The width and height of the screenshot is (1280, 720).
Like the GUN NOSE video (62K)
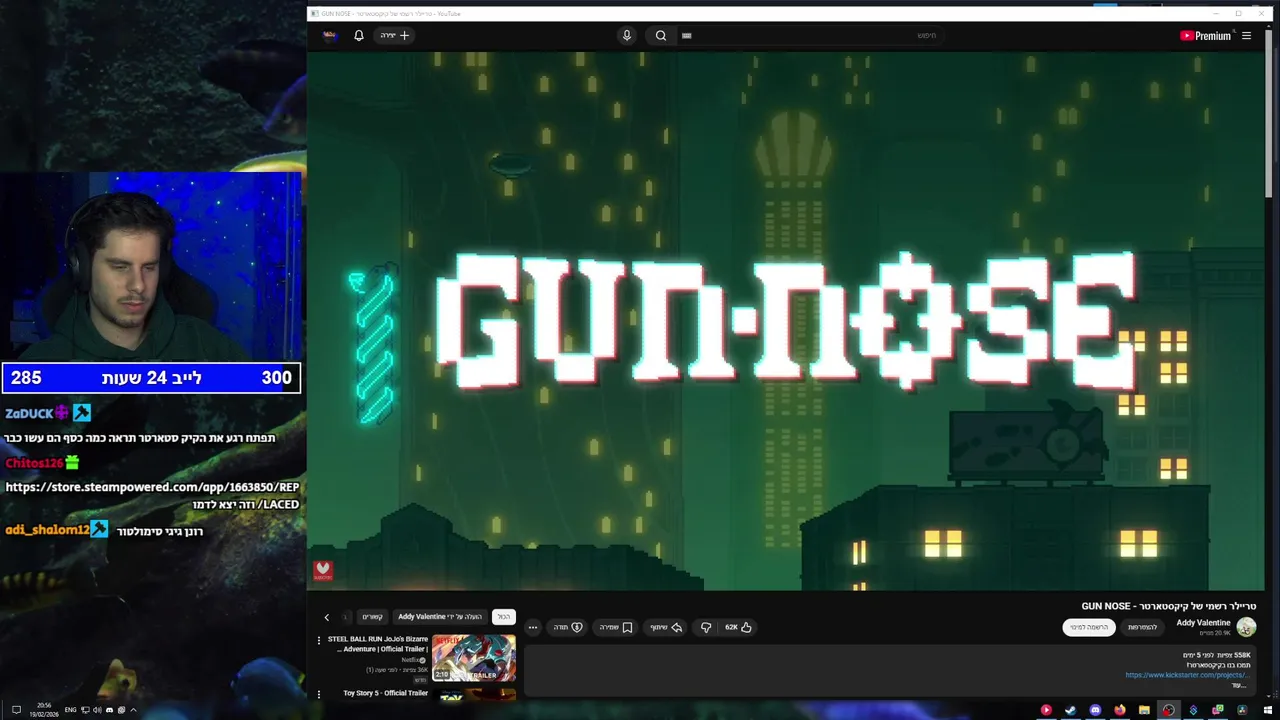(x=738, y=627)
